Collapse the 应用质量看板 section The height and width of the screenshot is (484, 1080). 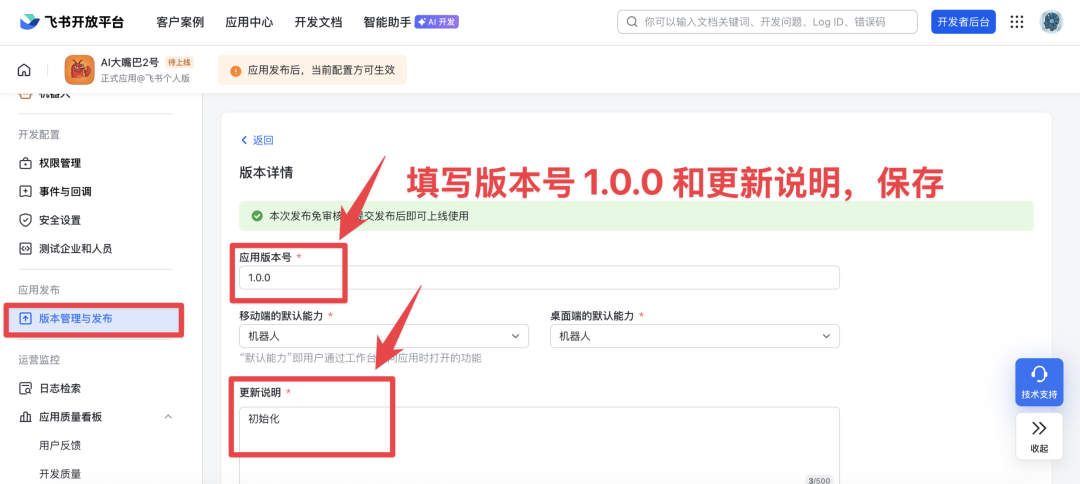click(x=168, y=417)
